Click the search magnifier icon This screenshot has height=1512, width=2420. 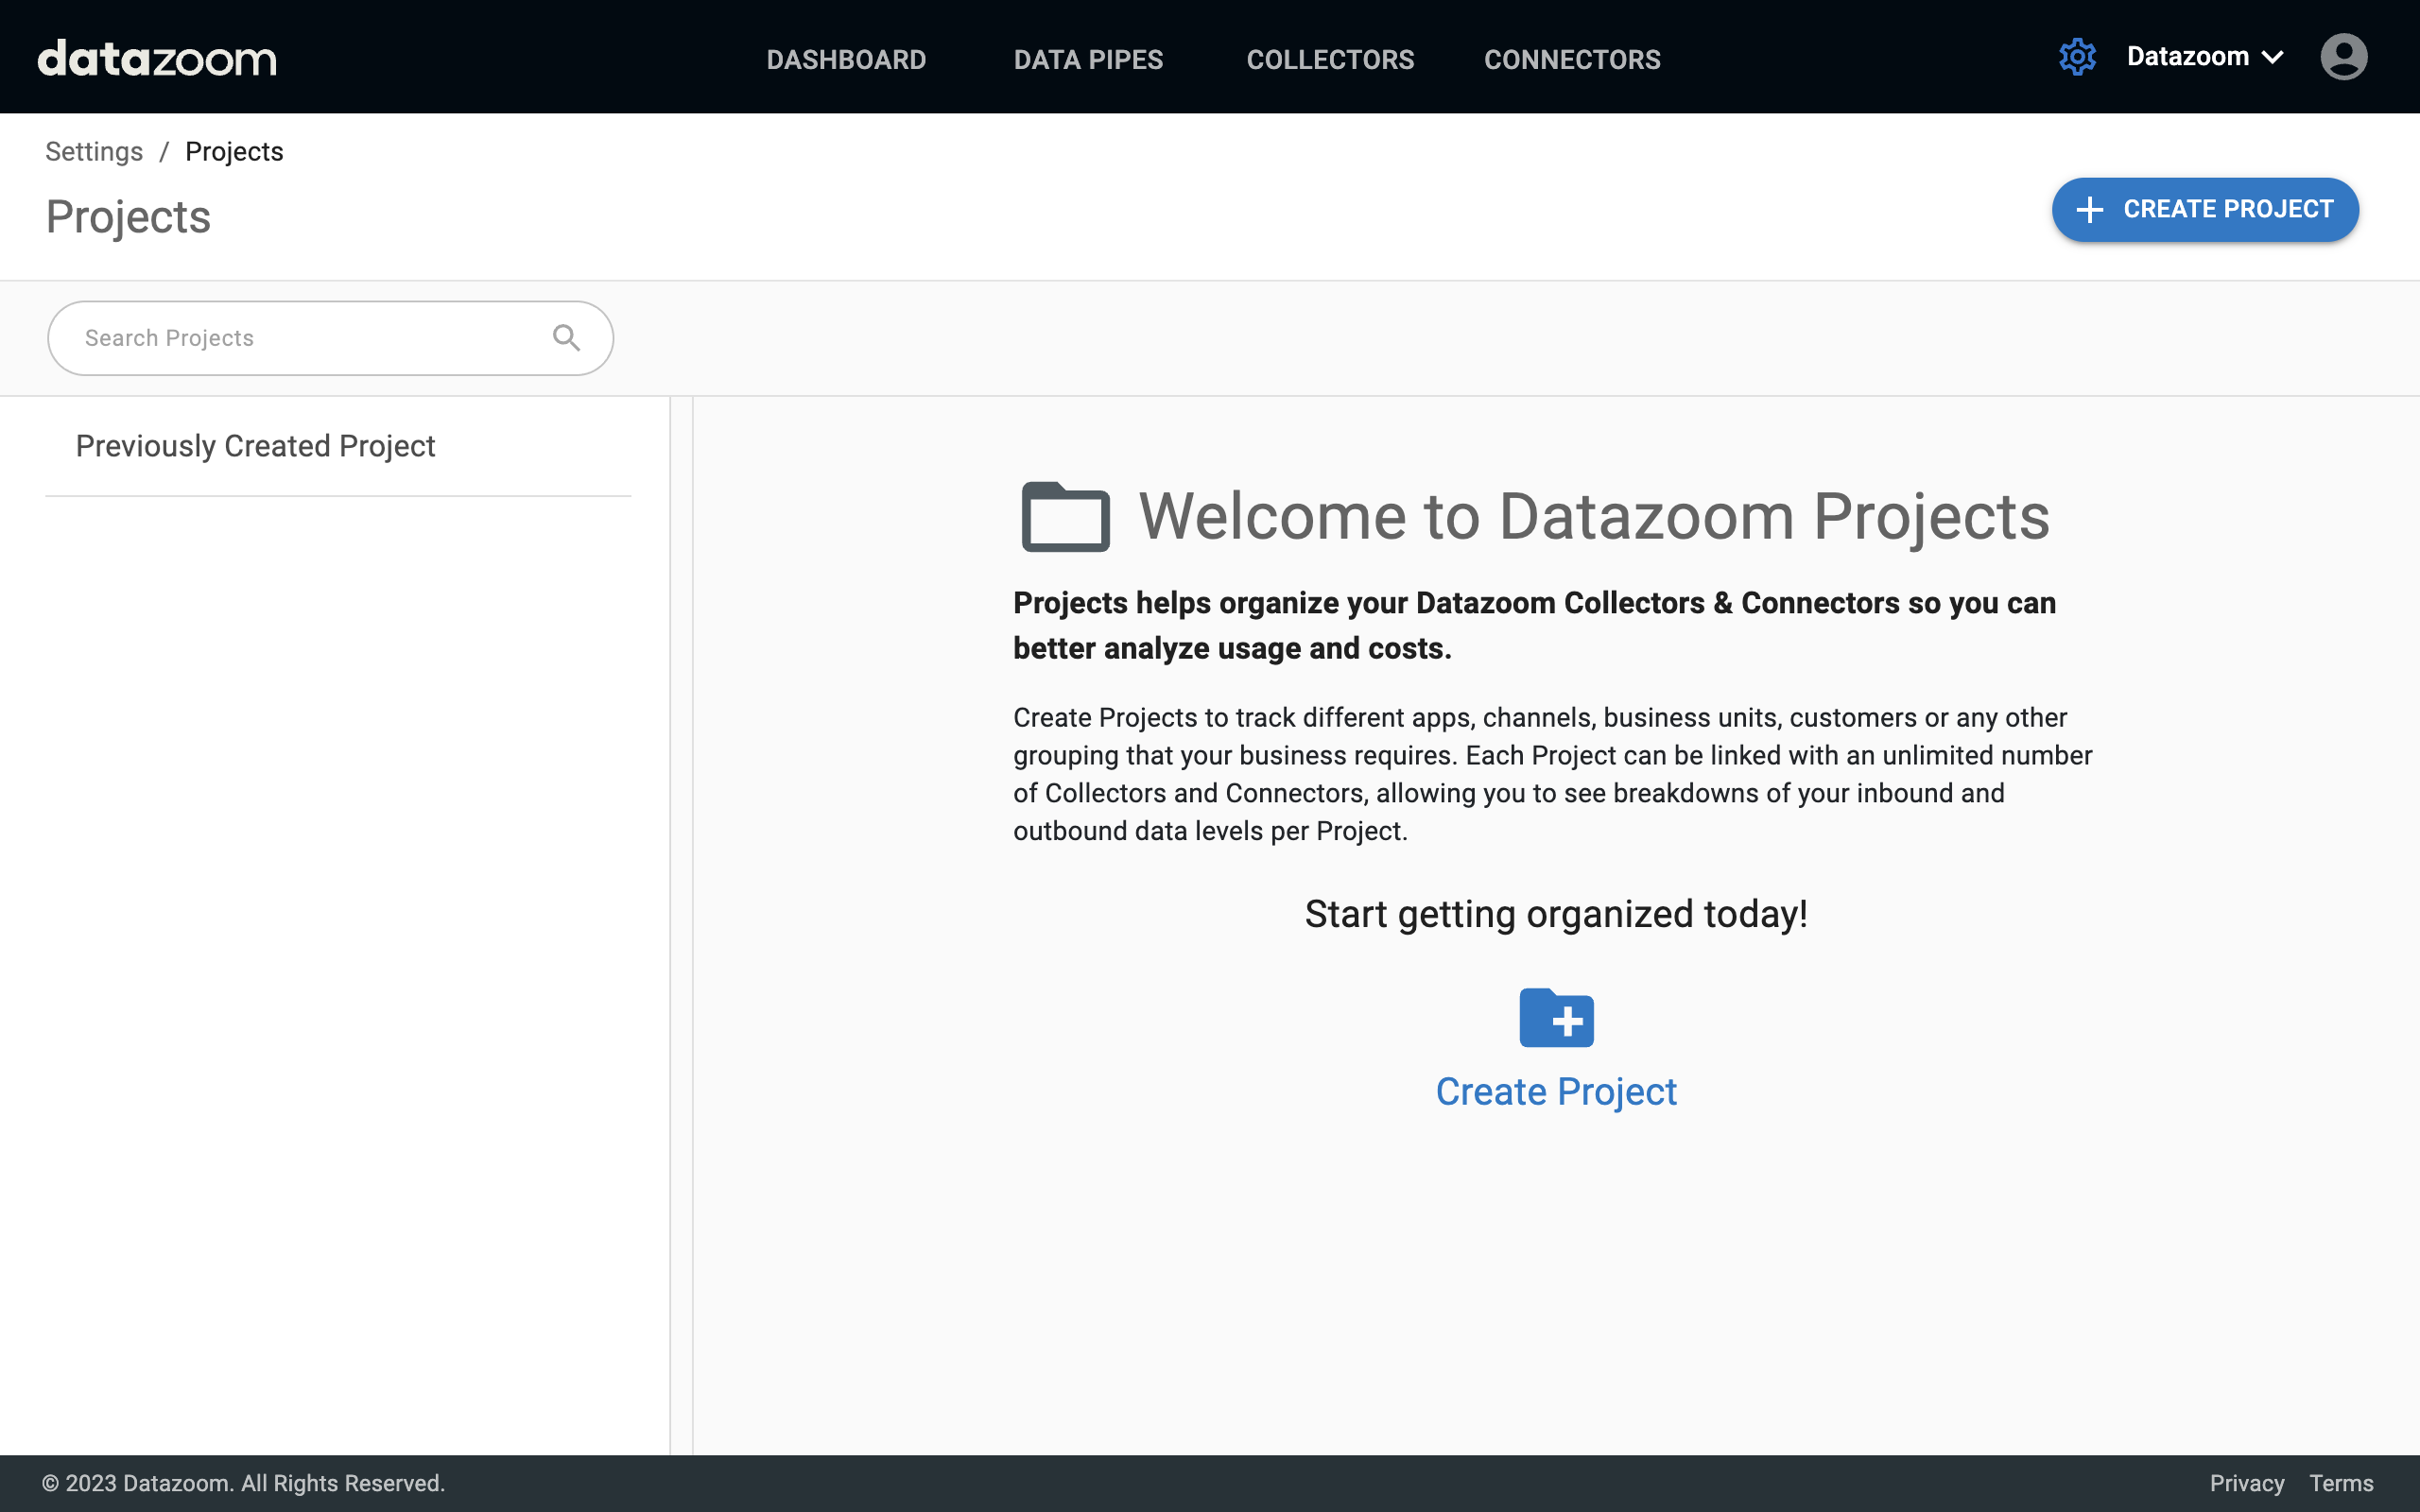(566, 338)
